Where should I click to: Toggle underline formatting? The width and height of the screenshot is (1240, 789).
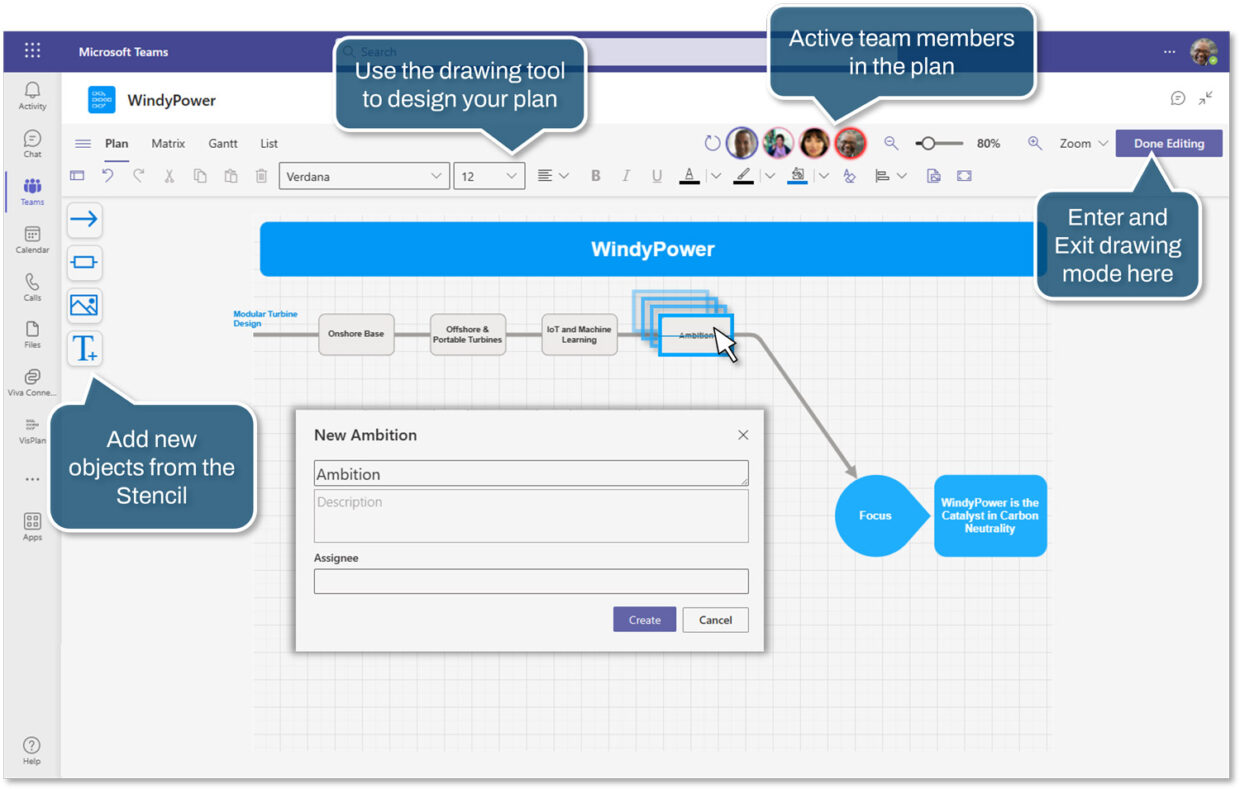[x=657, y=175]
